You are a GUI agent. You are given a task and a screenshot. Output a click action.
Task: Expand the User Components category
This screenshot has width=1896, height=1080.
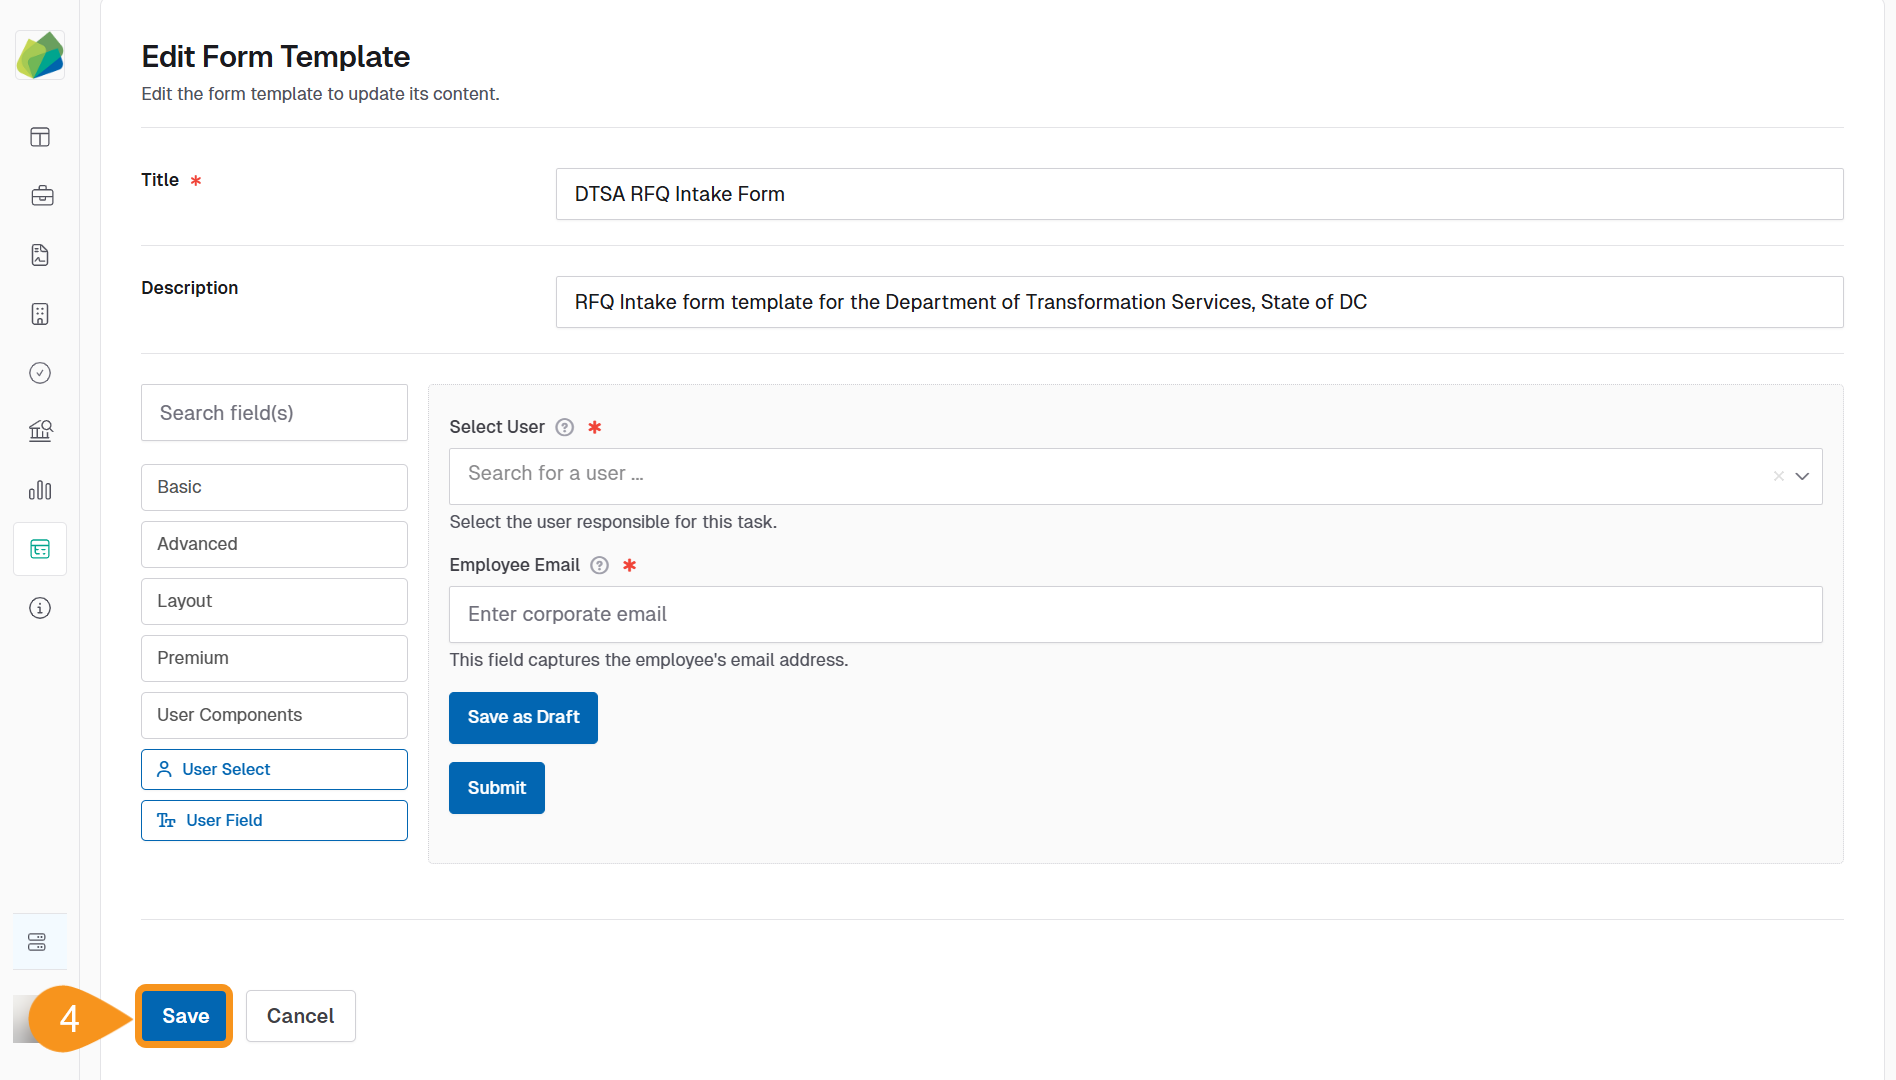[x=273, y=715]
